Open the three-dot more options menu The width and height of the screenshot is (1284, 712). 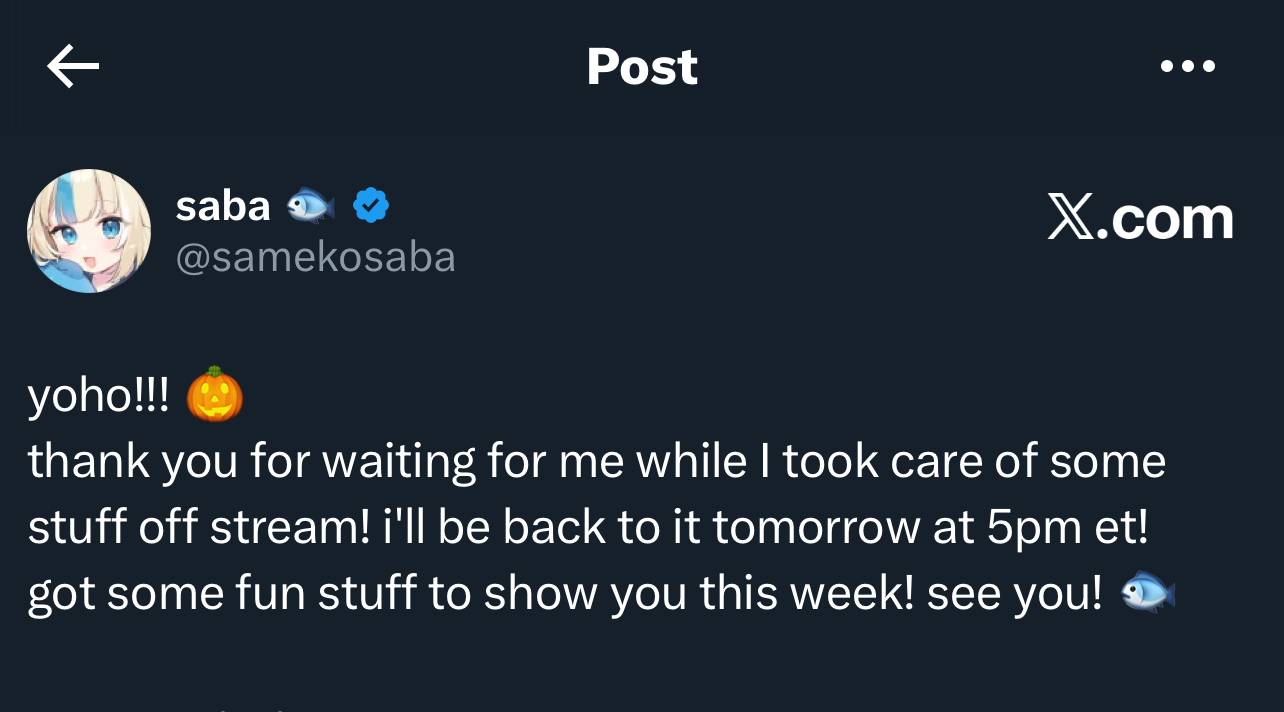[x=1187, y=67]
